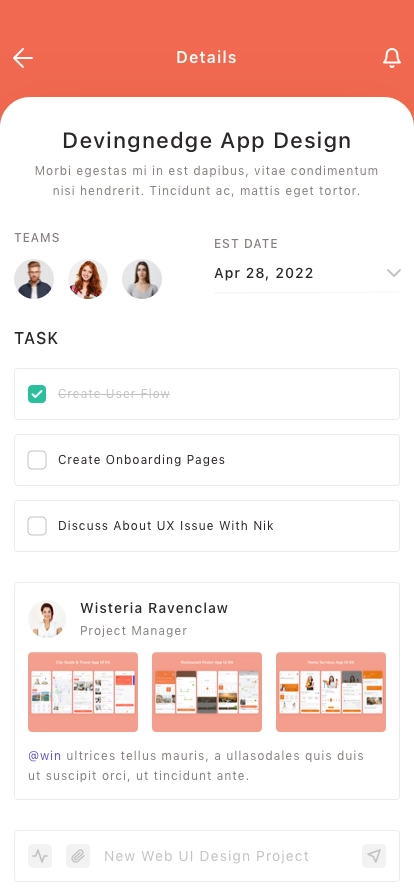Uncheck the Create User Flow task
414x896 pixels.
37,394
